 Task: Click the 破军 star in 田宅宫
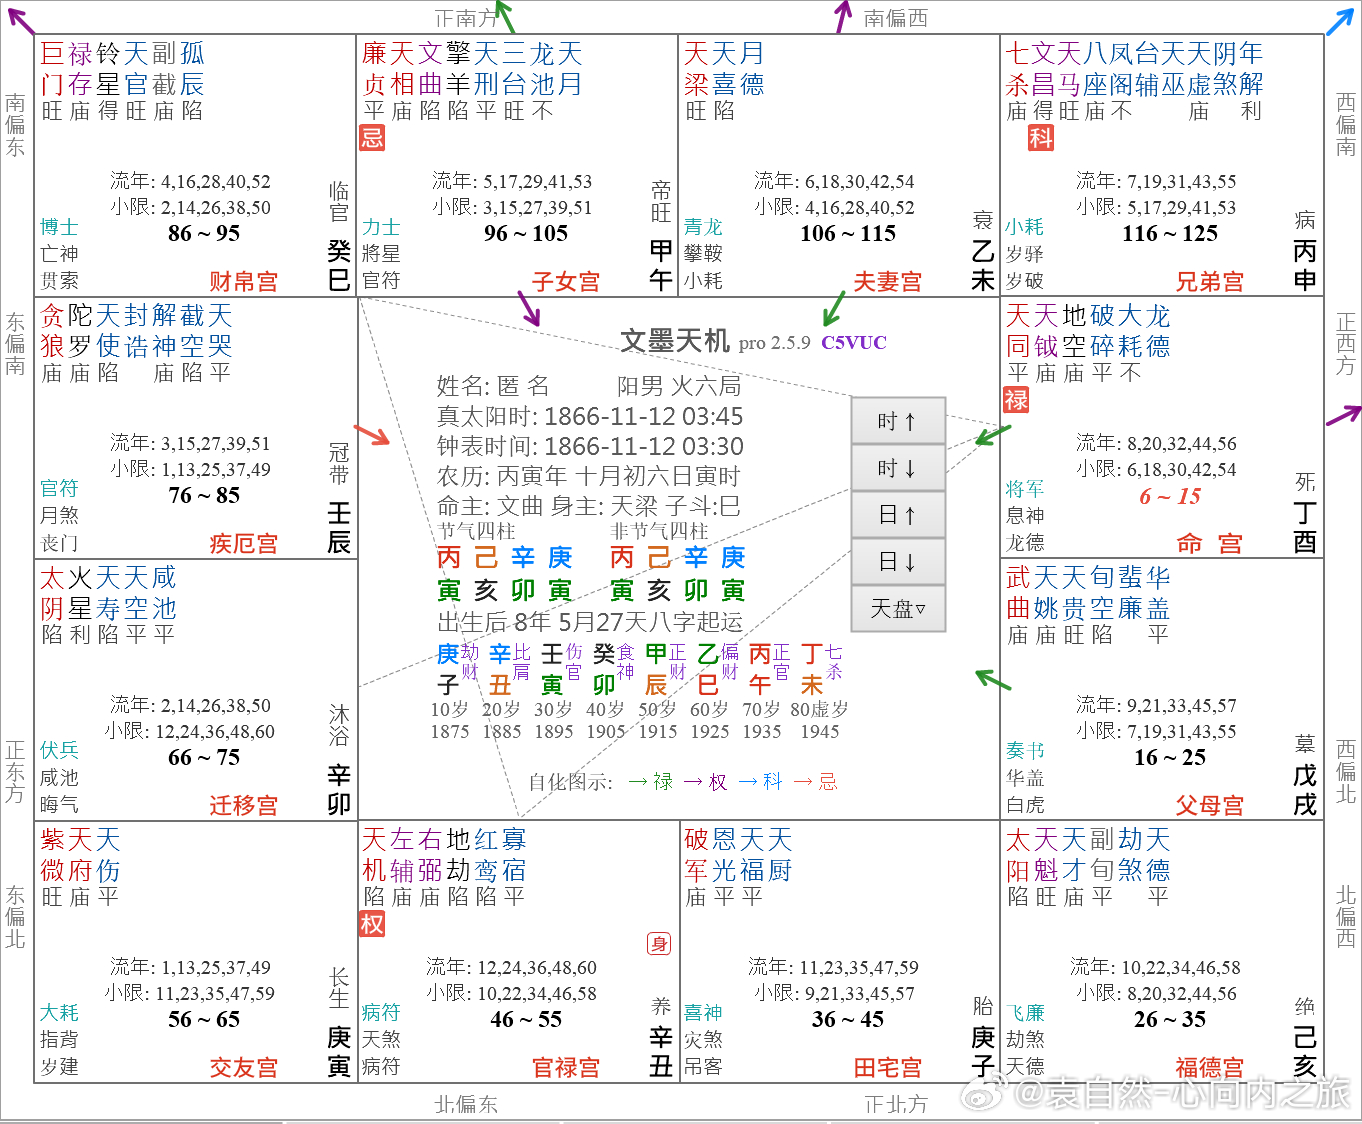point(696,855)
